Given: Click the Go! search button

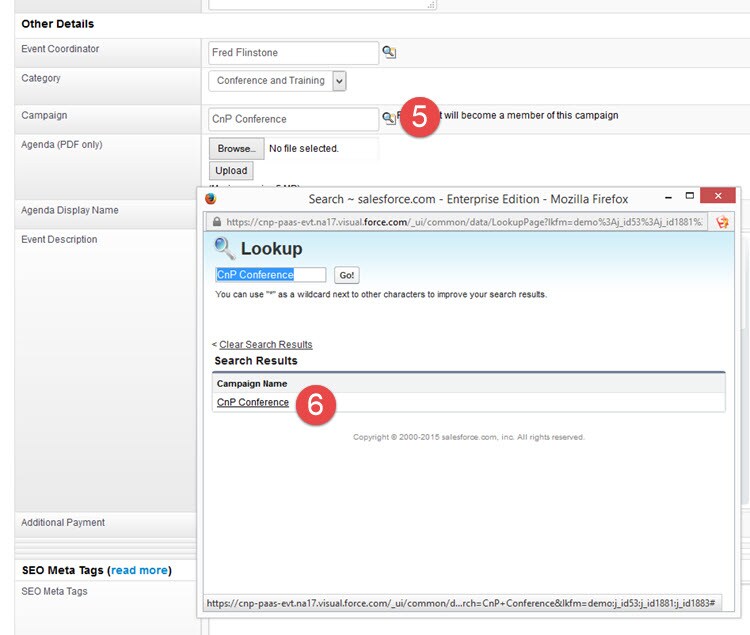Looking at the screenshot, I should point(347,275).
